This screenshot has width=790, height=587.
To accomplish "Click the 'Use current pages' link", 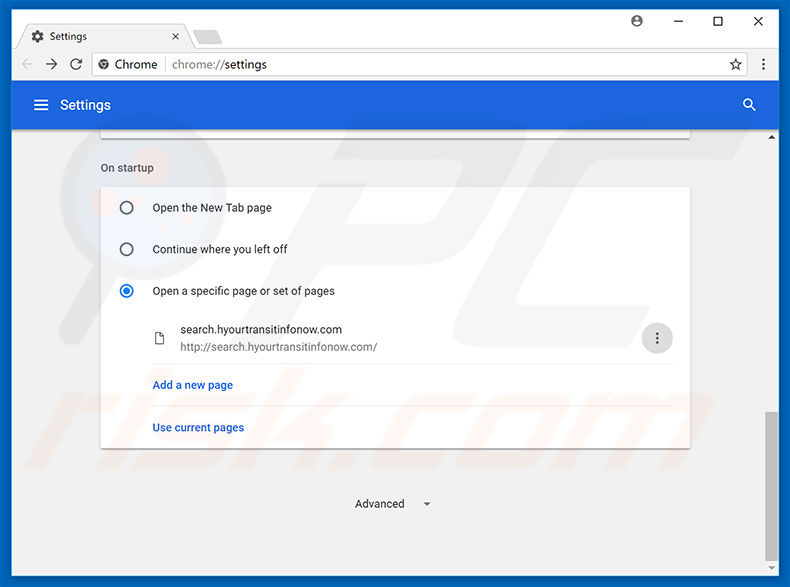I will click(x=198, y=427).
